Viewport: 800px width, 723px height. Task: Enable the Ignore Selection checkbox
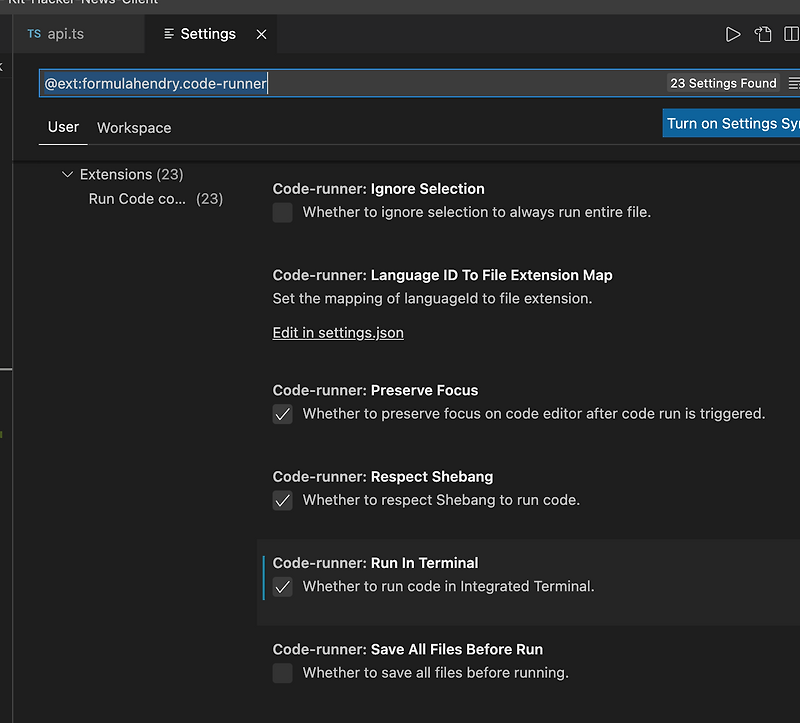283,212
